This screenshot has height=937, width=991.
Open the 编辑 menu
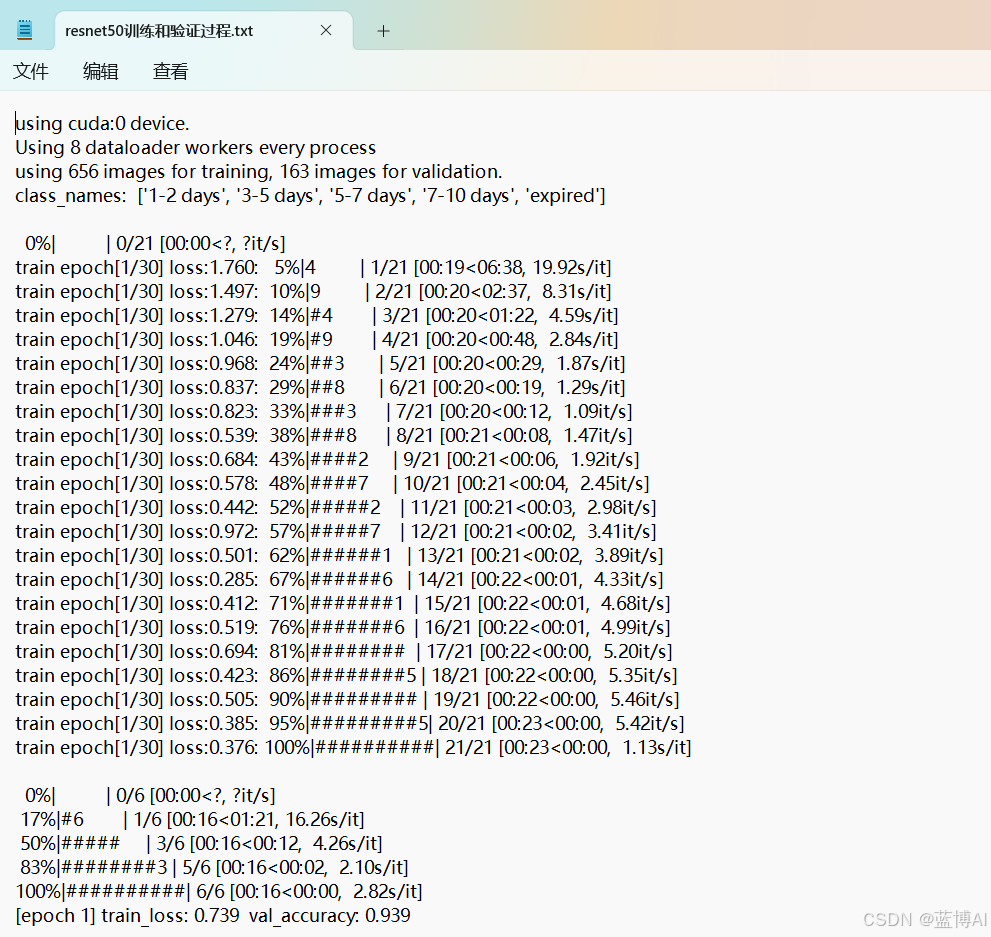pyautogui.click(x=100, y=71)
